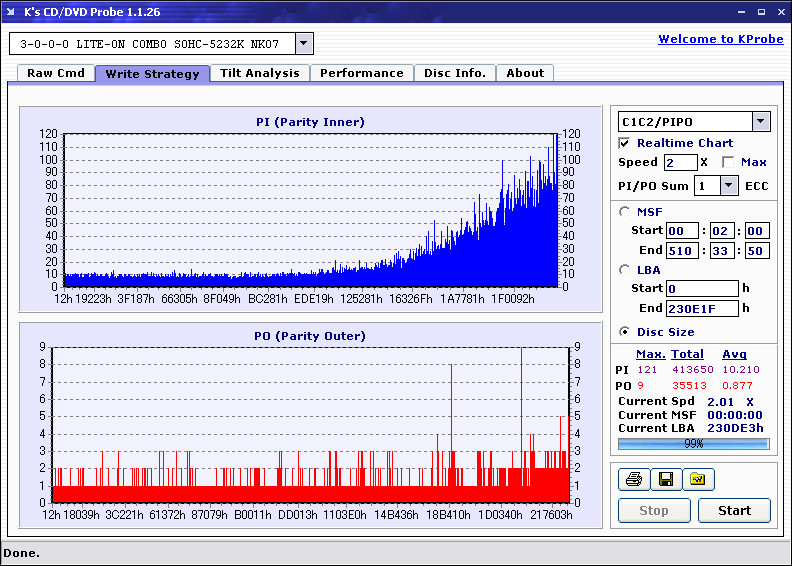Click the save floppy disk icon
This screenshot has width=792, height=566.
point(666,479)
